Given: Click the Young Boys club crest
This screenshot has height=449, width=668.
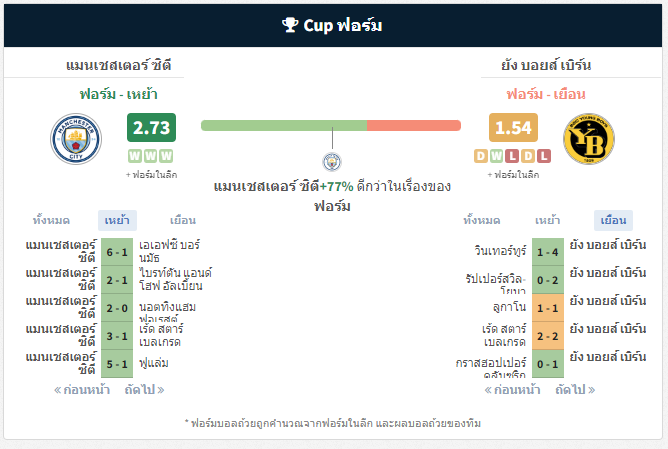Looking at the screenshot, I should (x=589, y=139).
